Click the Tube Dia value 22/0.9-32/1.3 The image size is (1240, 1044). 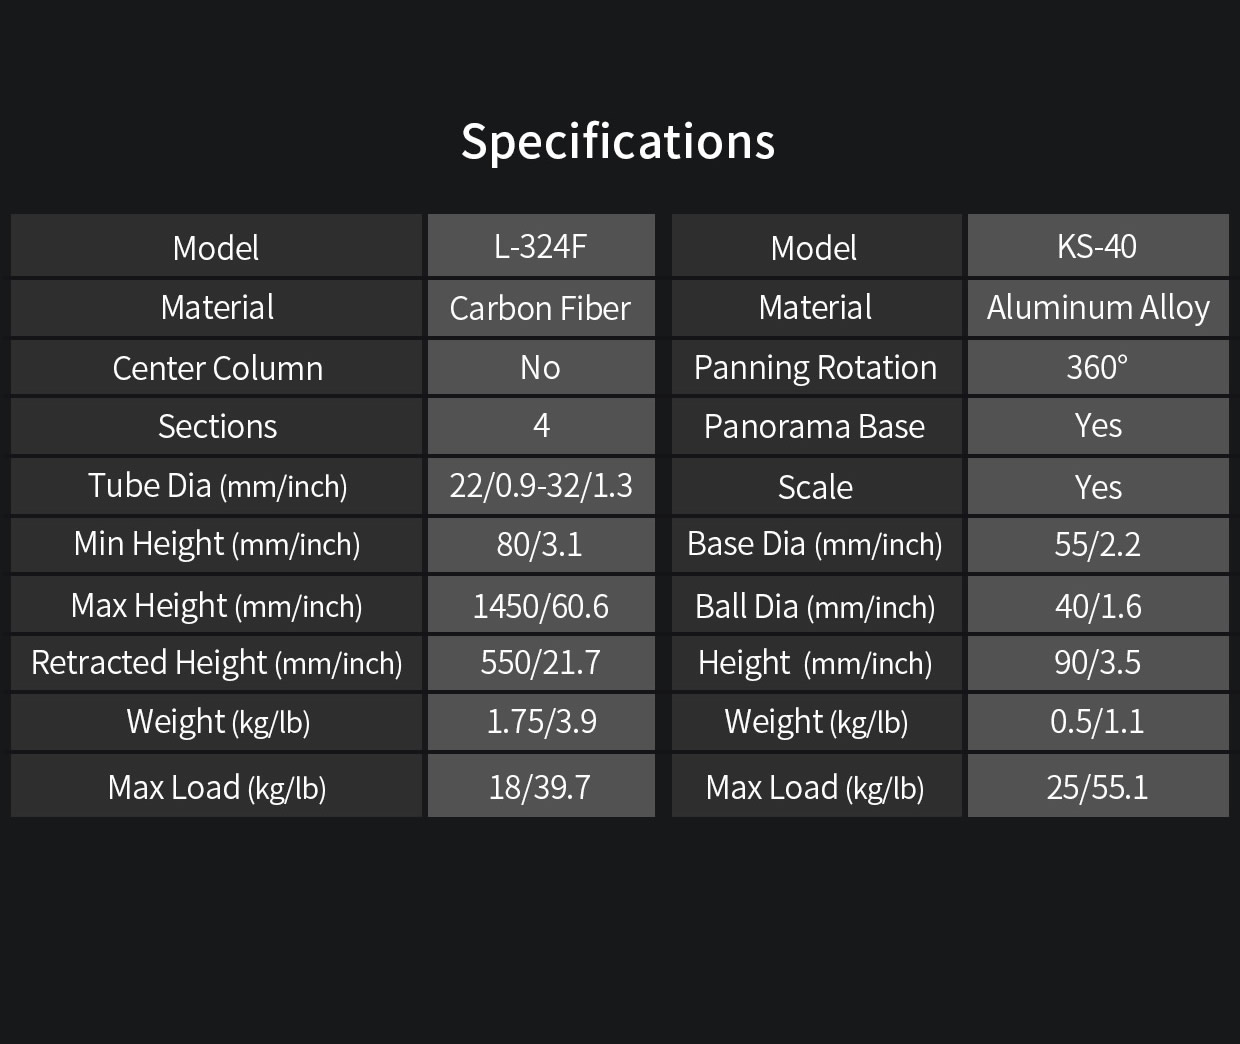click(541, 486)
